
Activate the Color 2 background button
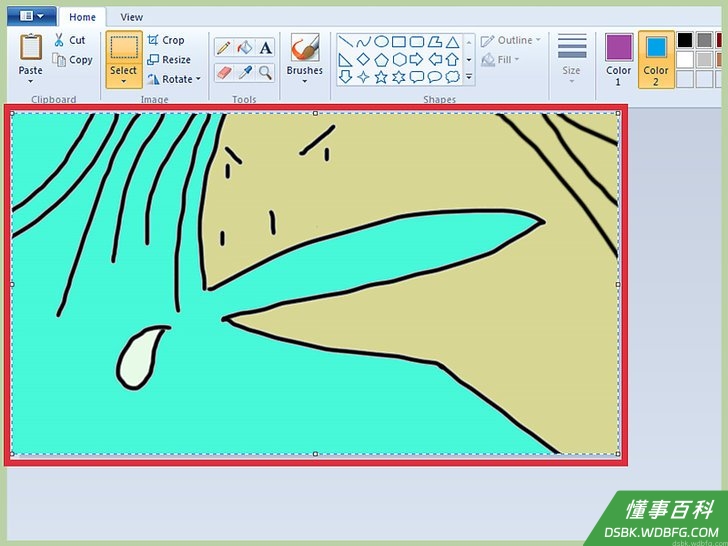coord(656,59)
